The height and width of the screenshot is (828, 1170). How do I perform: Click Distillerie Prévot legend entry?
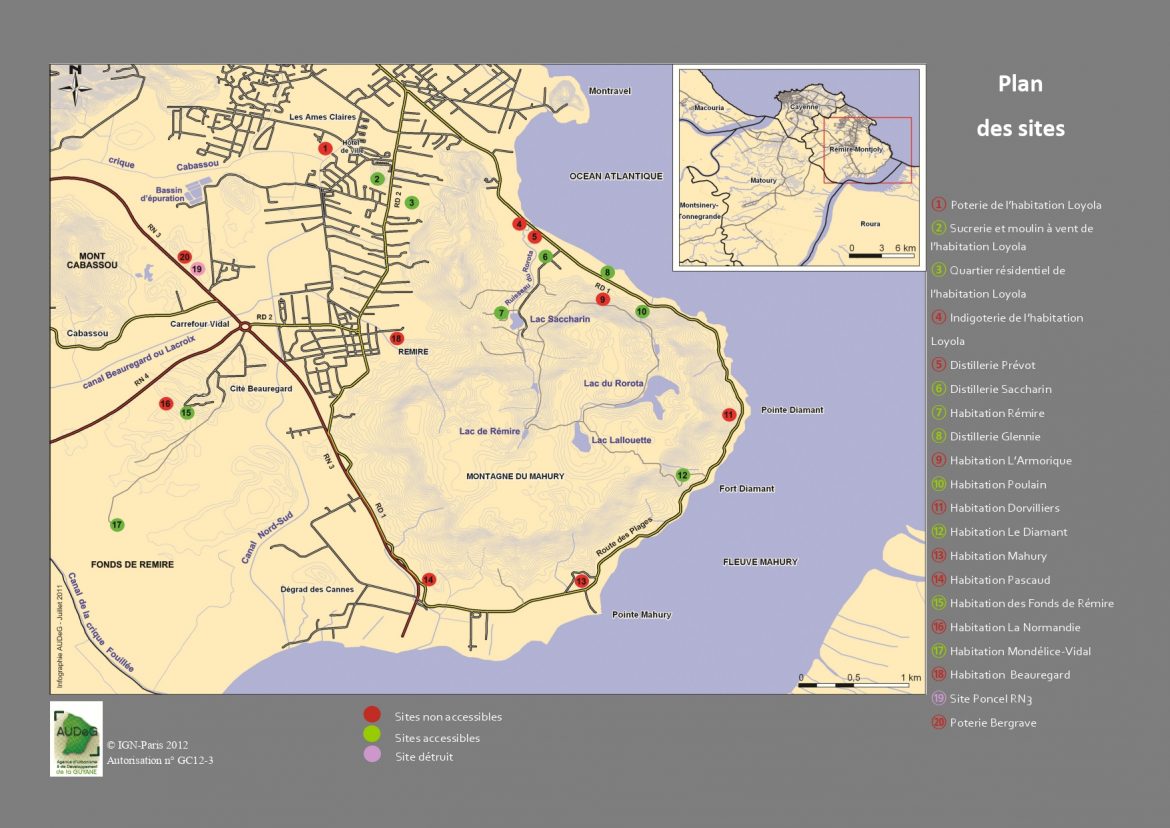click(992, 365)
